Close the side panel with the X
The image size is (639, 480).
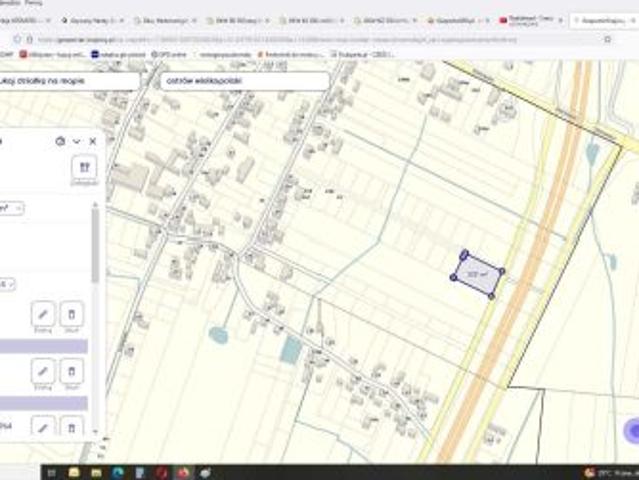coord(93,141)
